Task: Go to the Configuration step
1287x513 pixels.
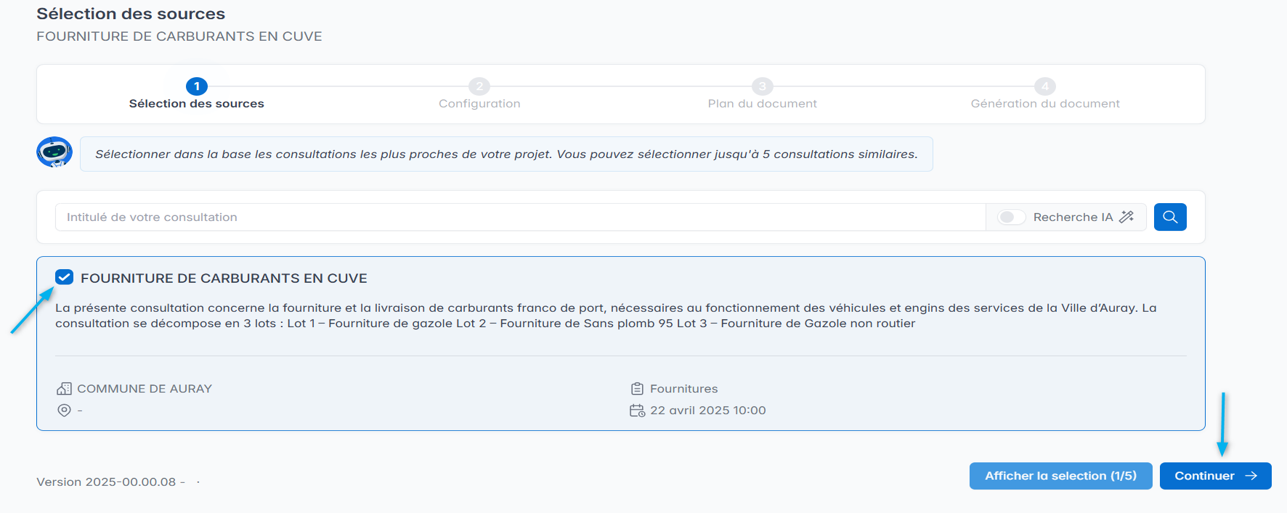Action: tap(479, 103)
